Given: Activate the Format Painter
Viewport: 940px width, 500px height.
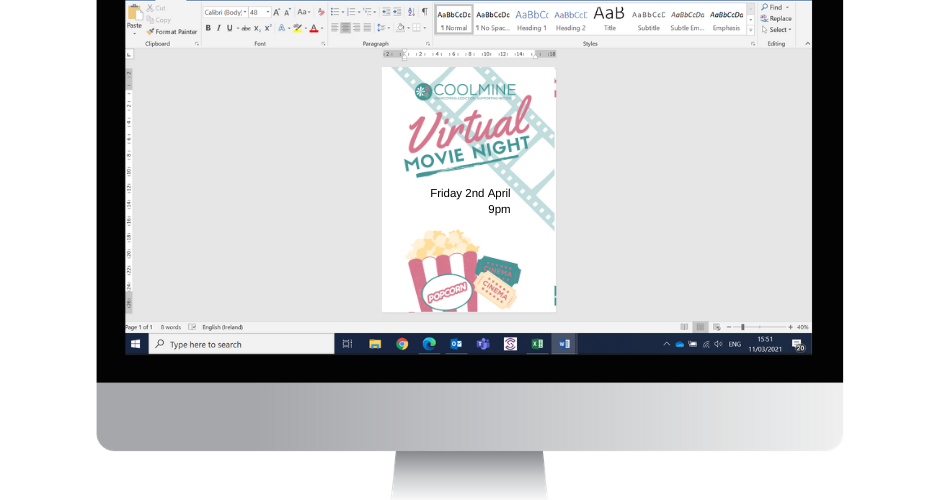Looking at the screenshot, I should coord(171,32).
